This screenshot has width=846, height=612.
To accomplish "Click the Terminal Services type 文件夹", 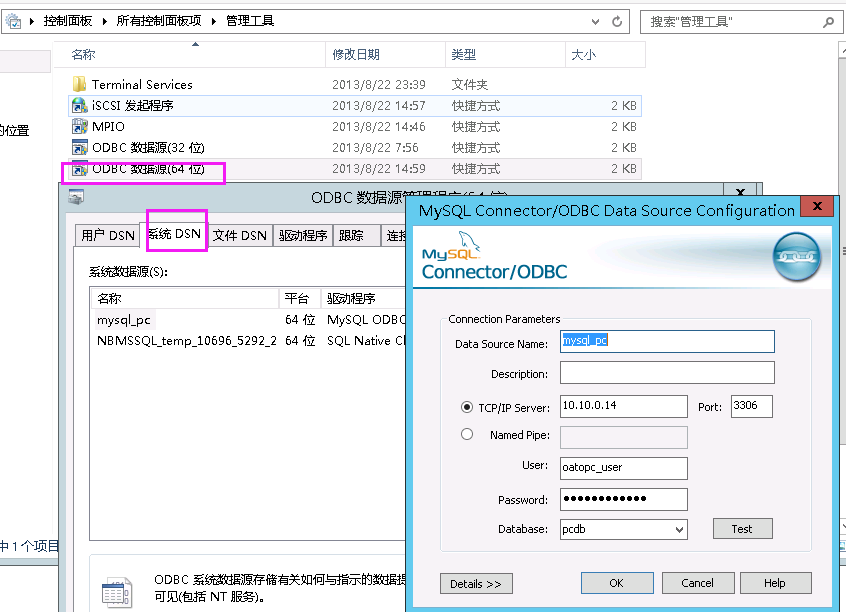I will (x=469, y=84).
